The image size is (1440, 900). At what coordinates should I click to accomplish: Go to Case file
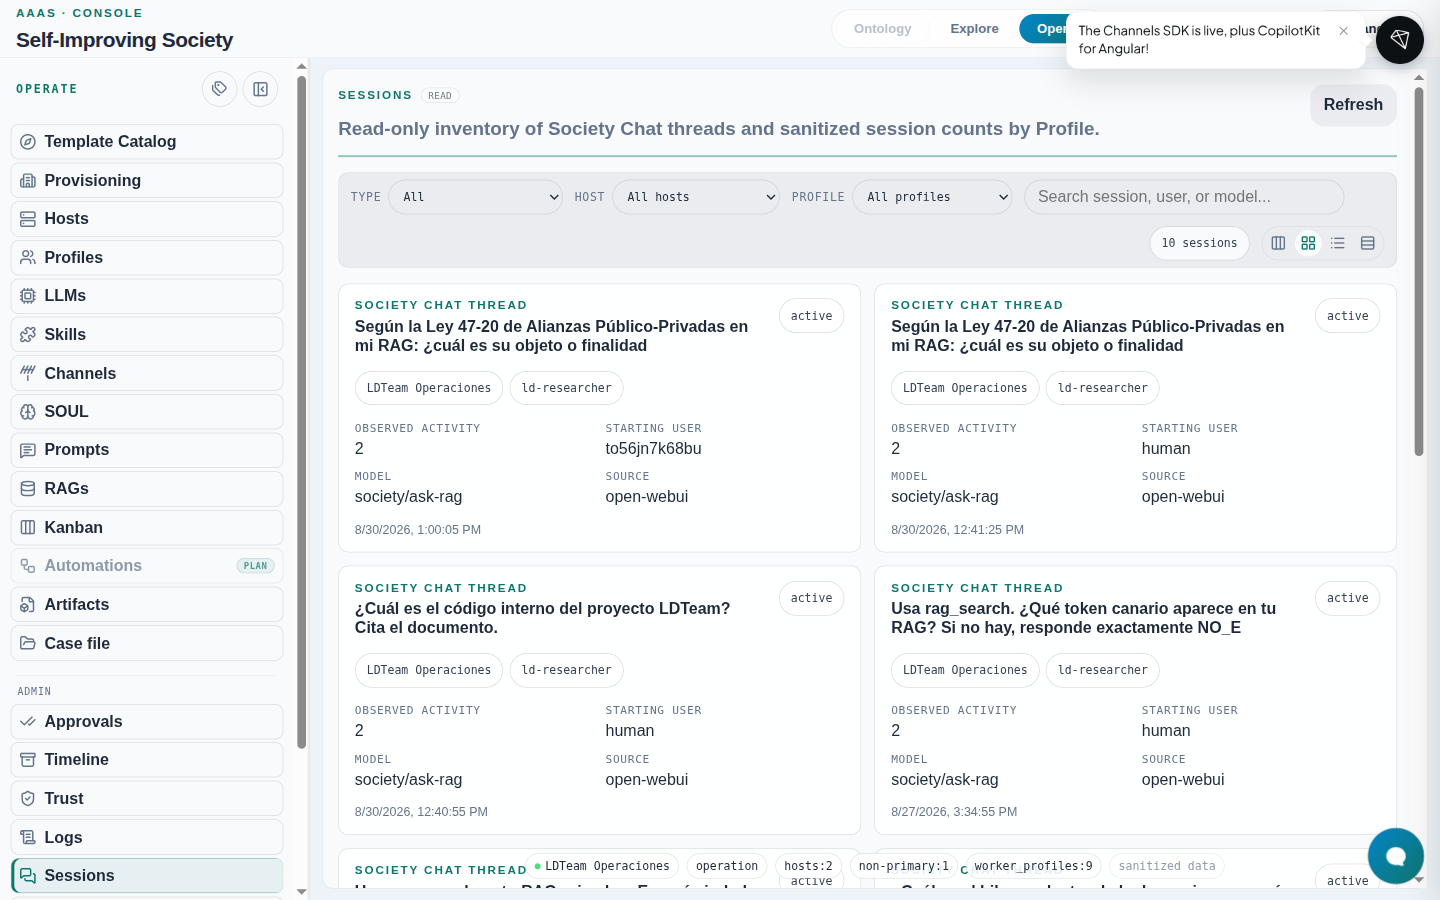(147, 643)
